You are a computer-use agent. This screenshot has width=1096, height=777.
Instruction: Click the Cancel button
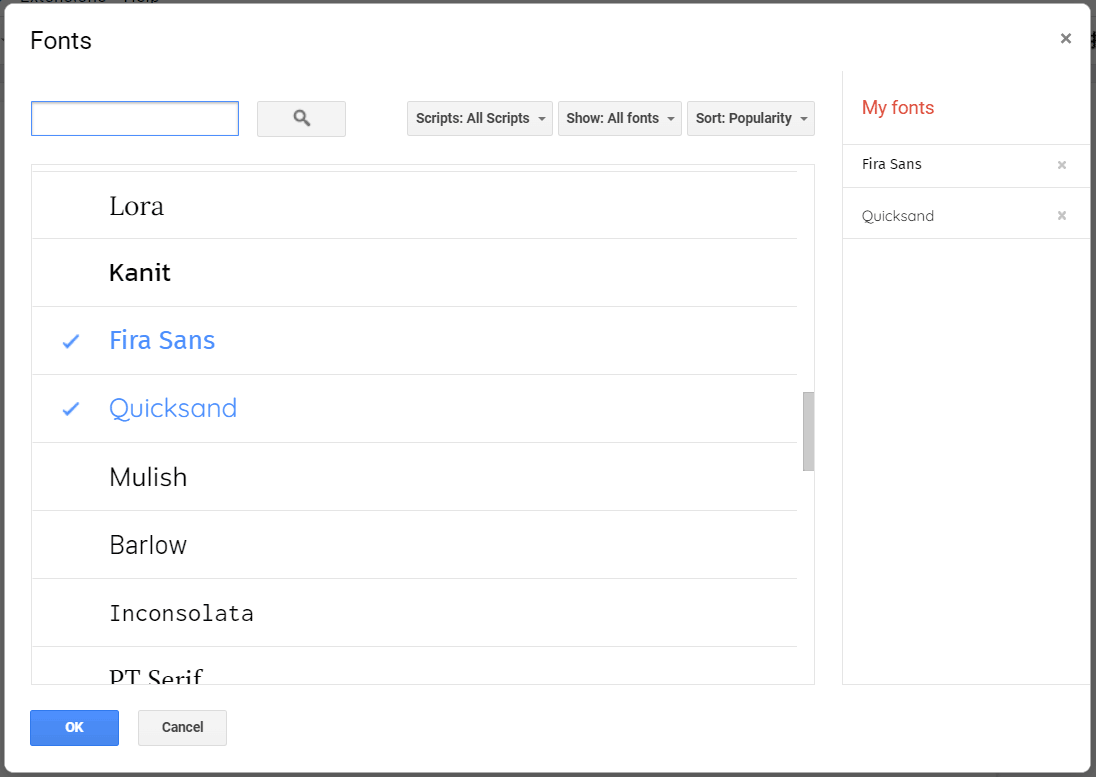pos(181,727)
